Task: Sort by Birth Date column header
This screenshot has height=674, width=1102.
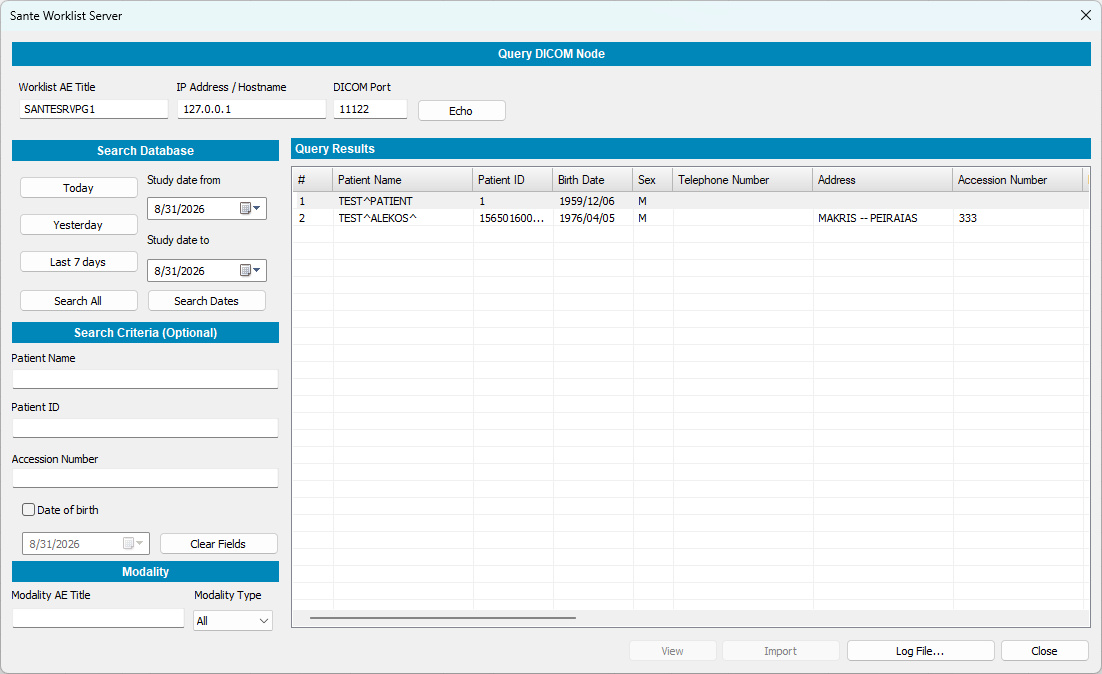Action: pyautogui.click(x=593, y=180)
